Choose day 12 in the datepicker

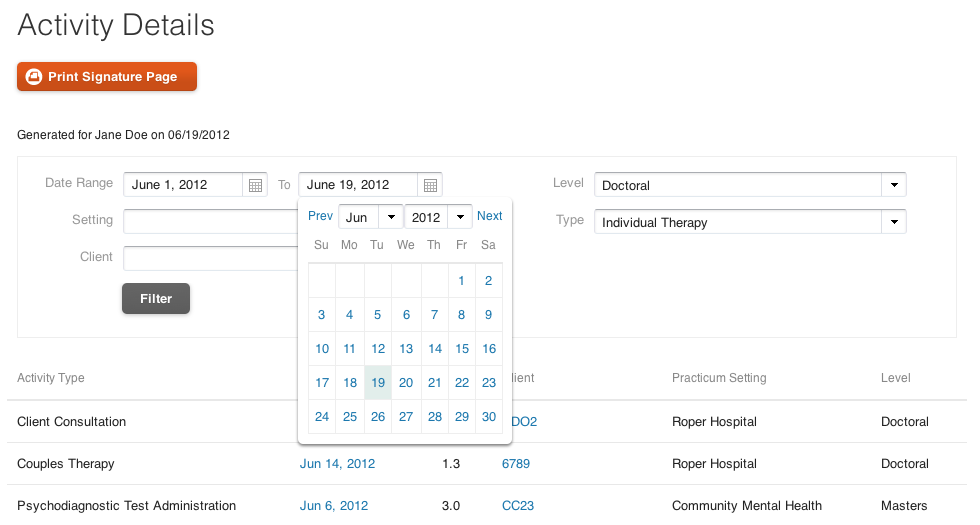(x=378, y=349)
